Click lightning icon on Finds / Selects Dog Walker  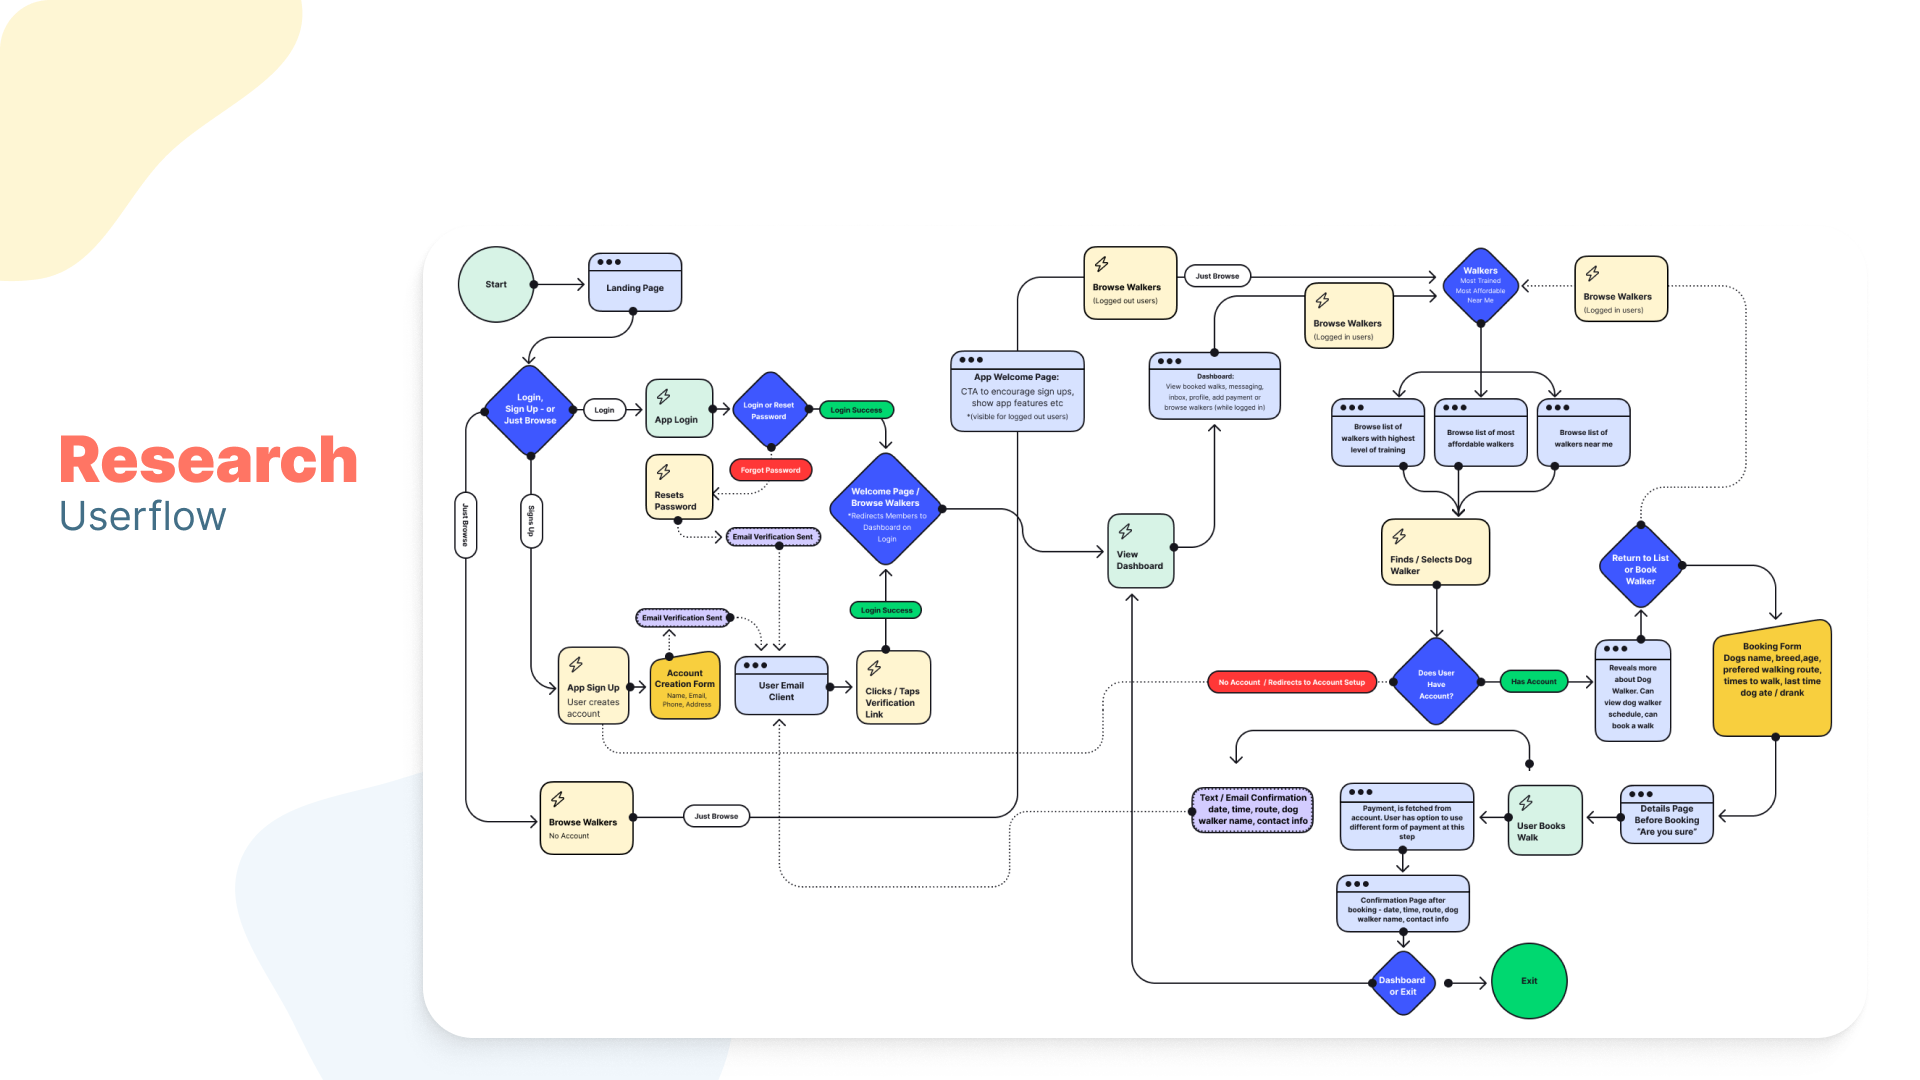coord(1399,536)
